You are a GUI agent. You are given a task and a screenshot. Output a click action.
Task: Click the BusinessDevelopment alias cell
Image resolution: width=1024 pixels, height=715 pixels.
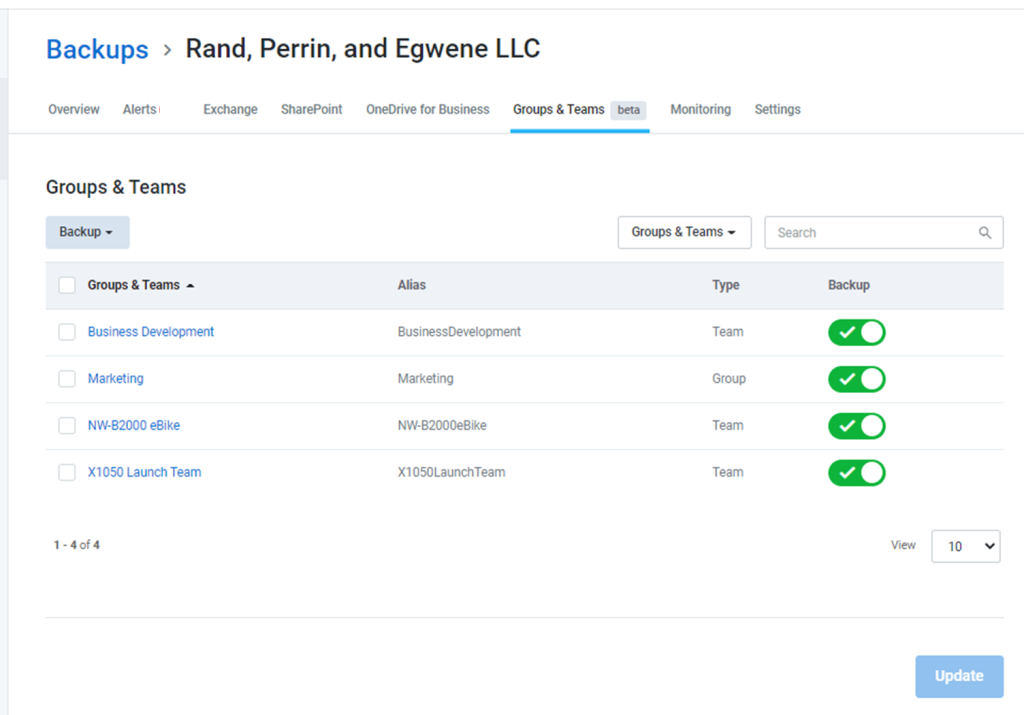[459, 332]
